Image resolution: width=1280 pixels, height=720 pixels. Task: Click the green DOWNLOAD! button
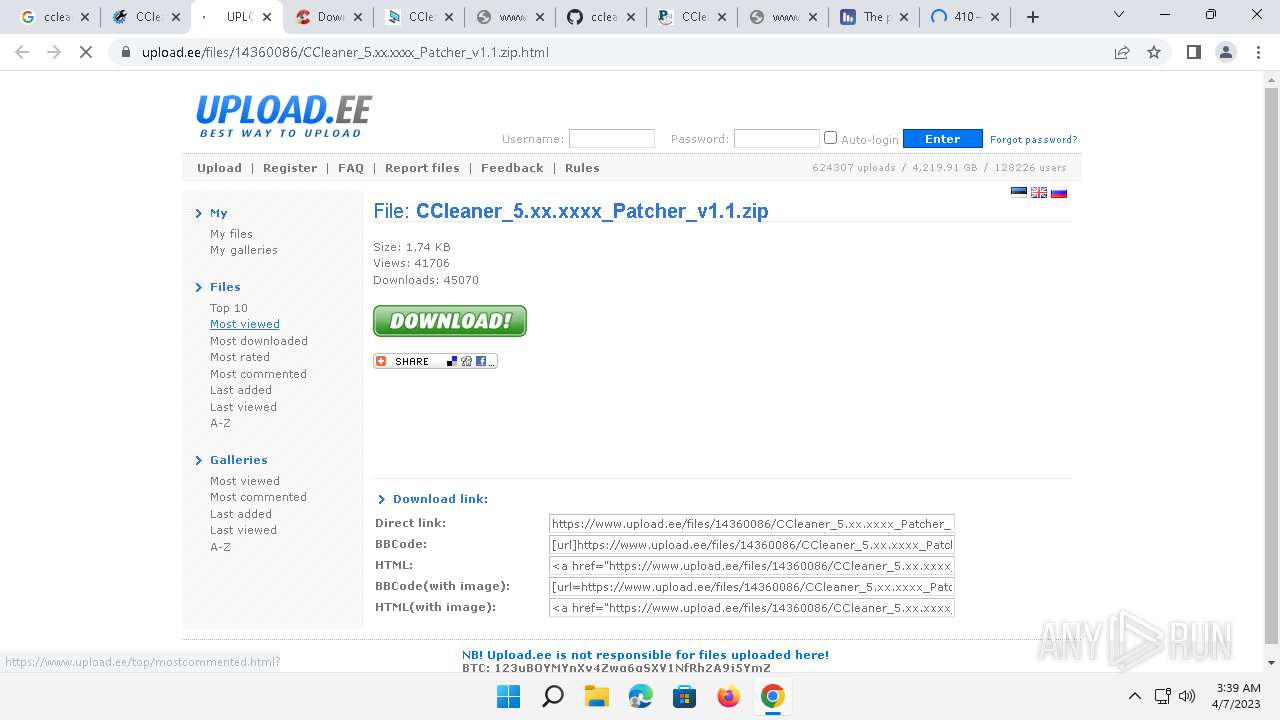point(450,321)
